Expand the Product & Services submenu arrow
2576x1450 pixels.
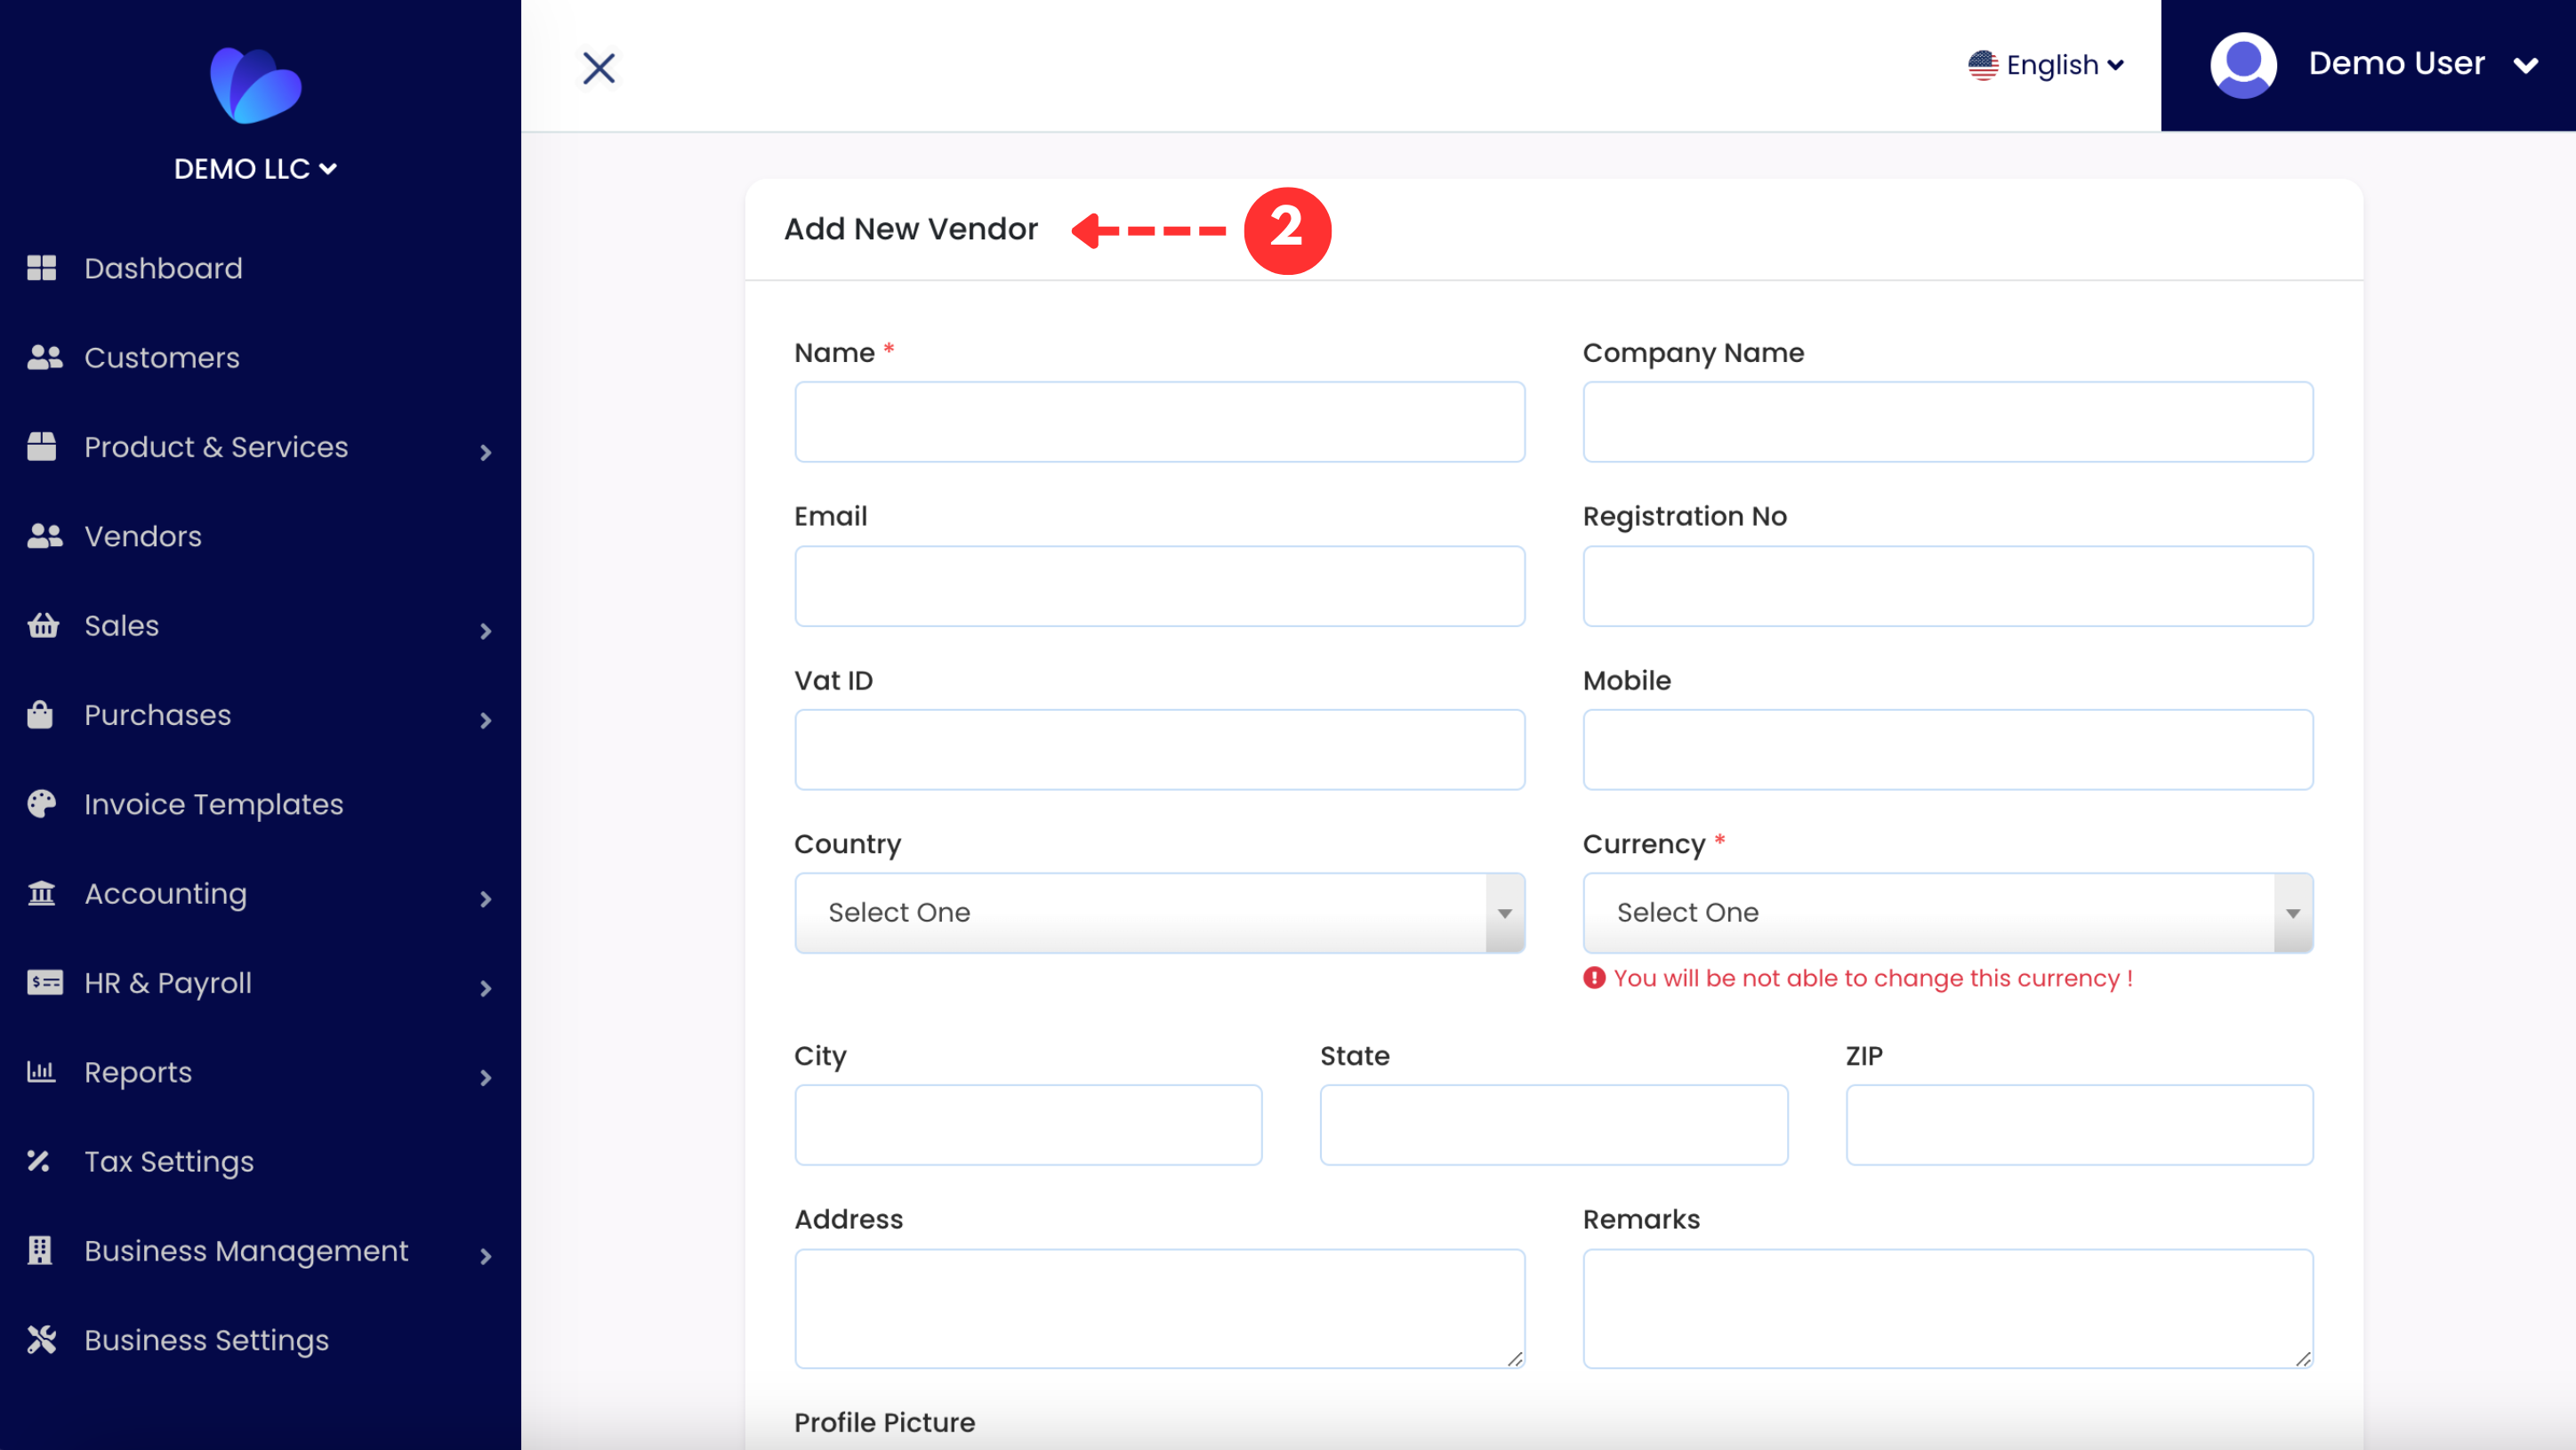(x=486, y=452)
